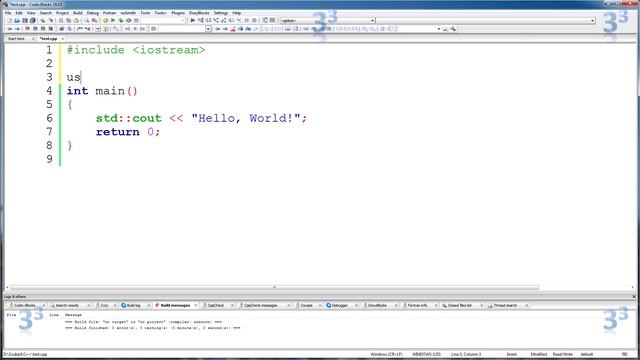
Task: Click the Find magnifier icon
Action: click(x=87, y=20)
